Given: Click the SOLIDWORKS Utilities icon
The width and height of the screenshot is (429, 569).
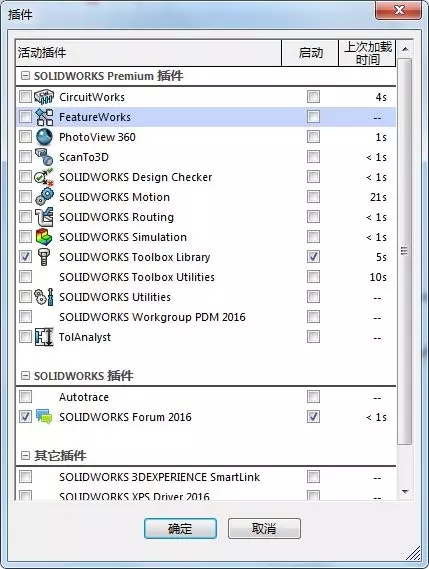Looking at the screenshot, I should pos(44,296).
